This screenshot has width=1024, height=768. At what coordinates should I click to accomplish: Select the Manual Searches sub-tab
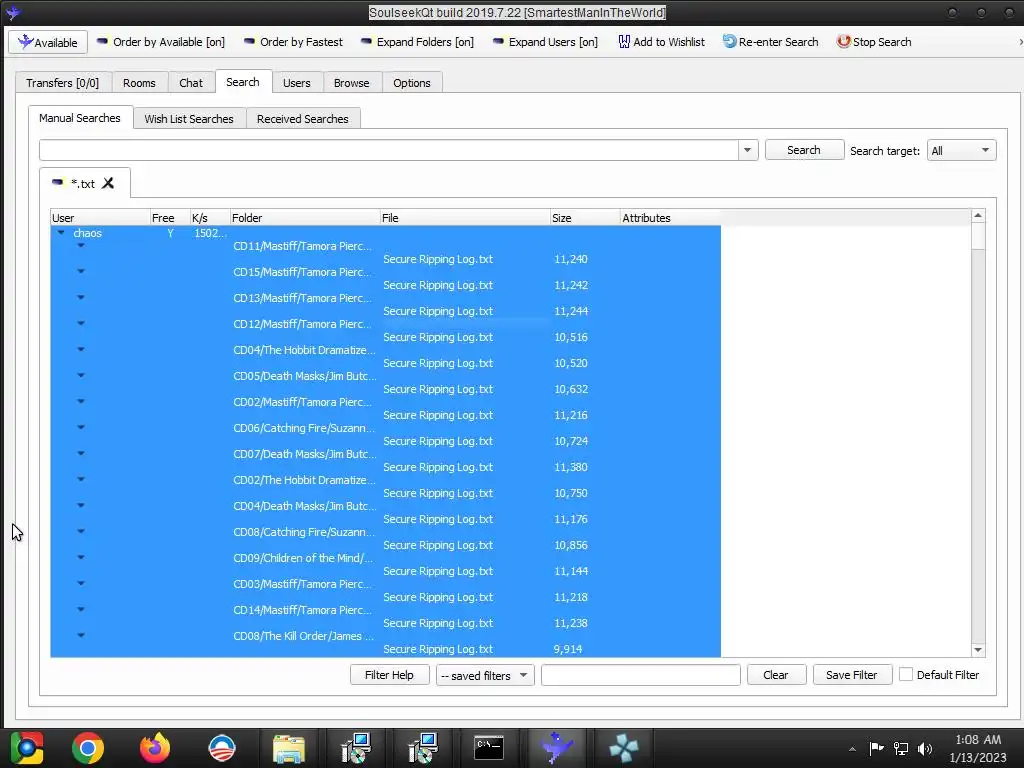(x=80, y=118)
